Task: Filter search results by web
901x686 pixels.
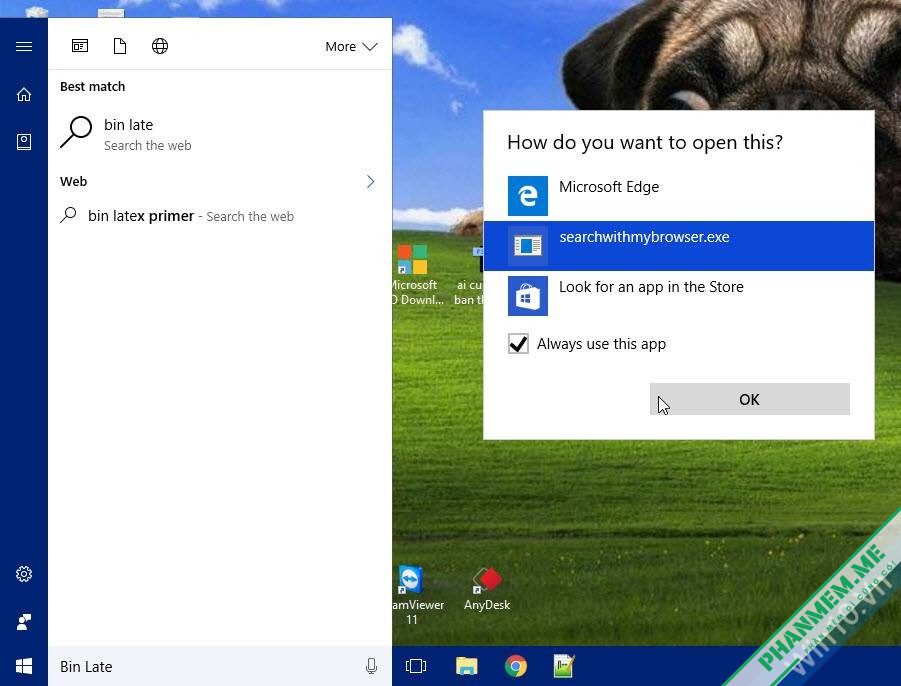Action: coord(160,46)
